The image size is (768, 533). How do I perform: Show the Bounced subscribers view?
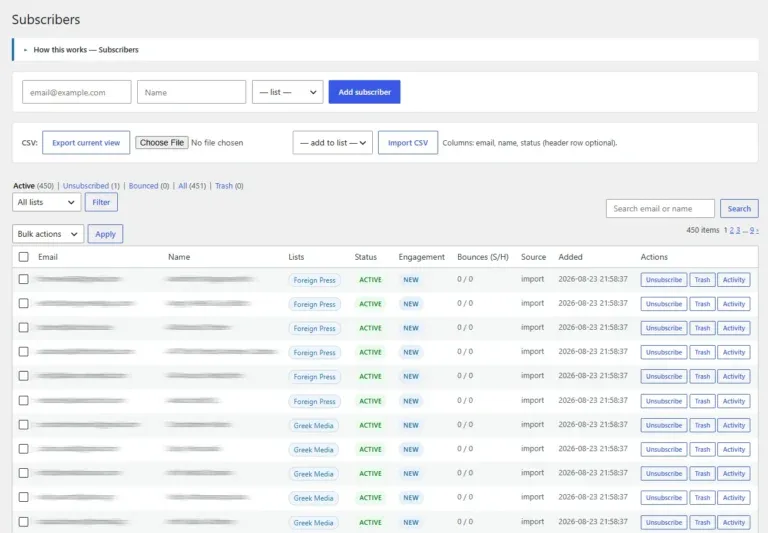point(144,186)
